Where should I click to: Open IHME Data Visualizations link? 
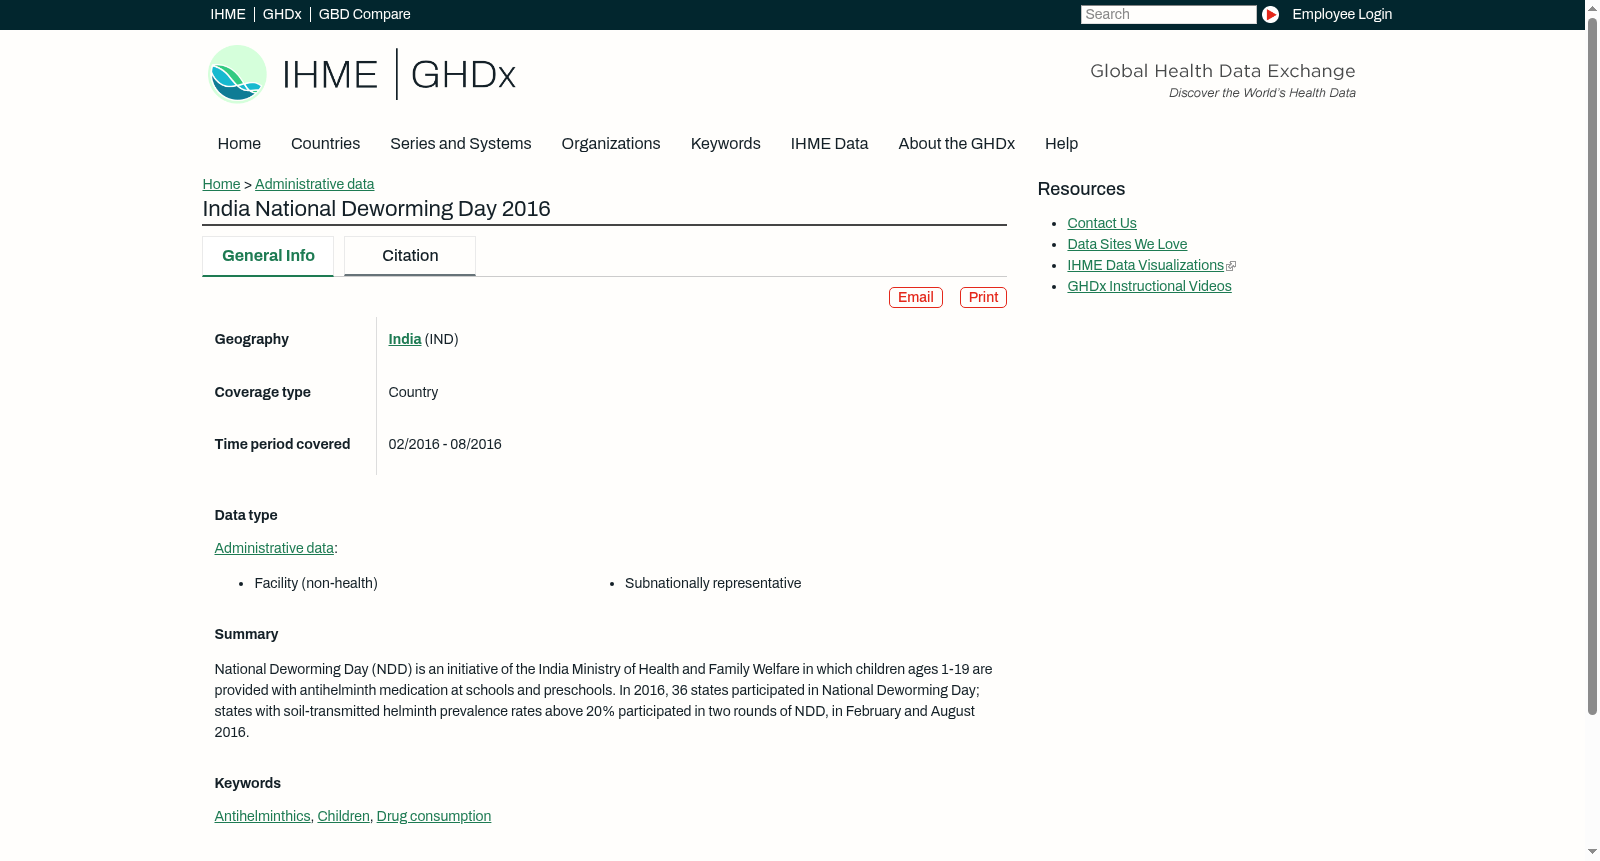coord(1145,266)
